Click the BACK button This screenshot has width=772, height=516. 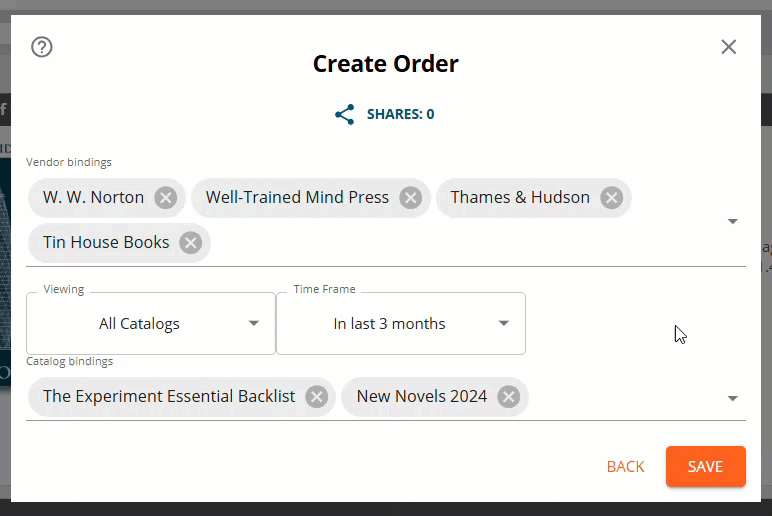point(626,467)
